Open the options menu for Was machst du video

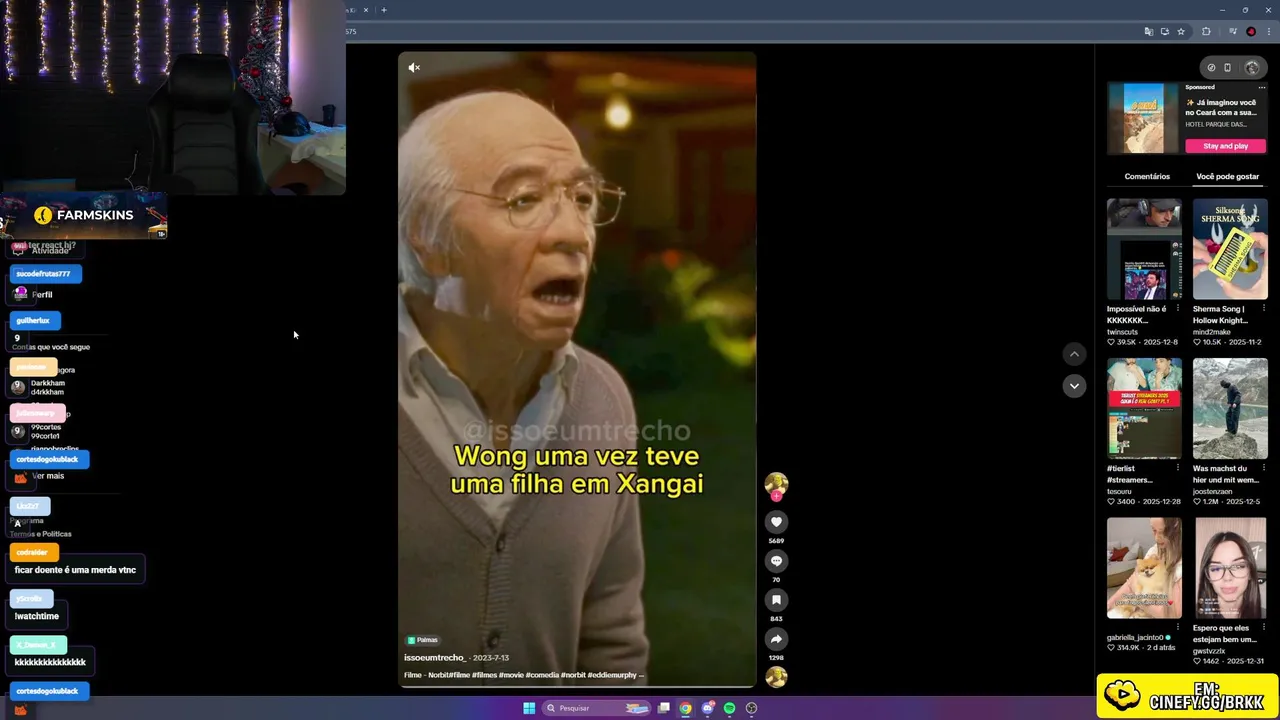[x=1263, y=468]
